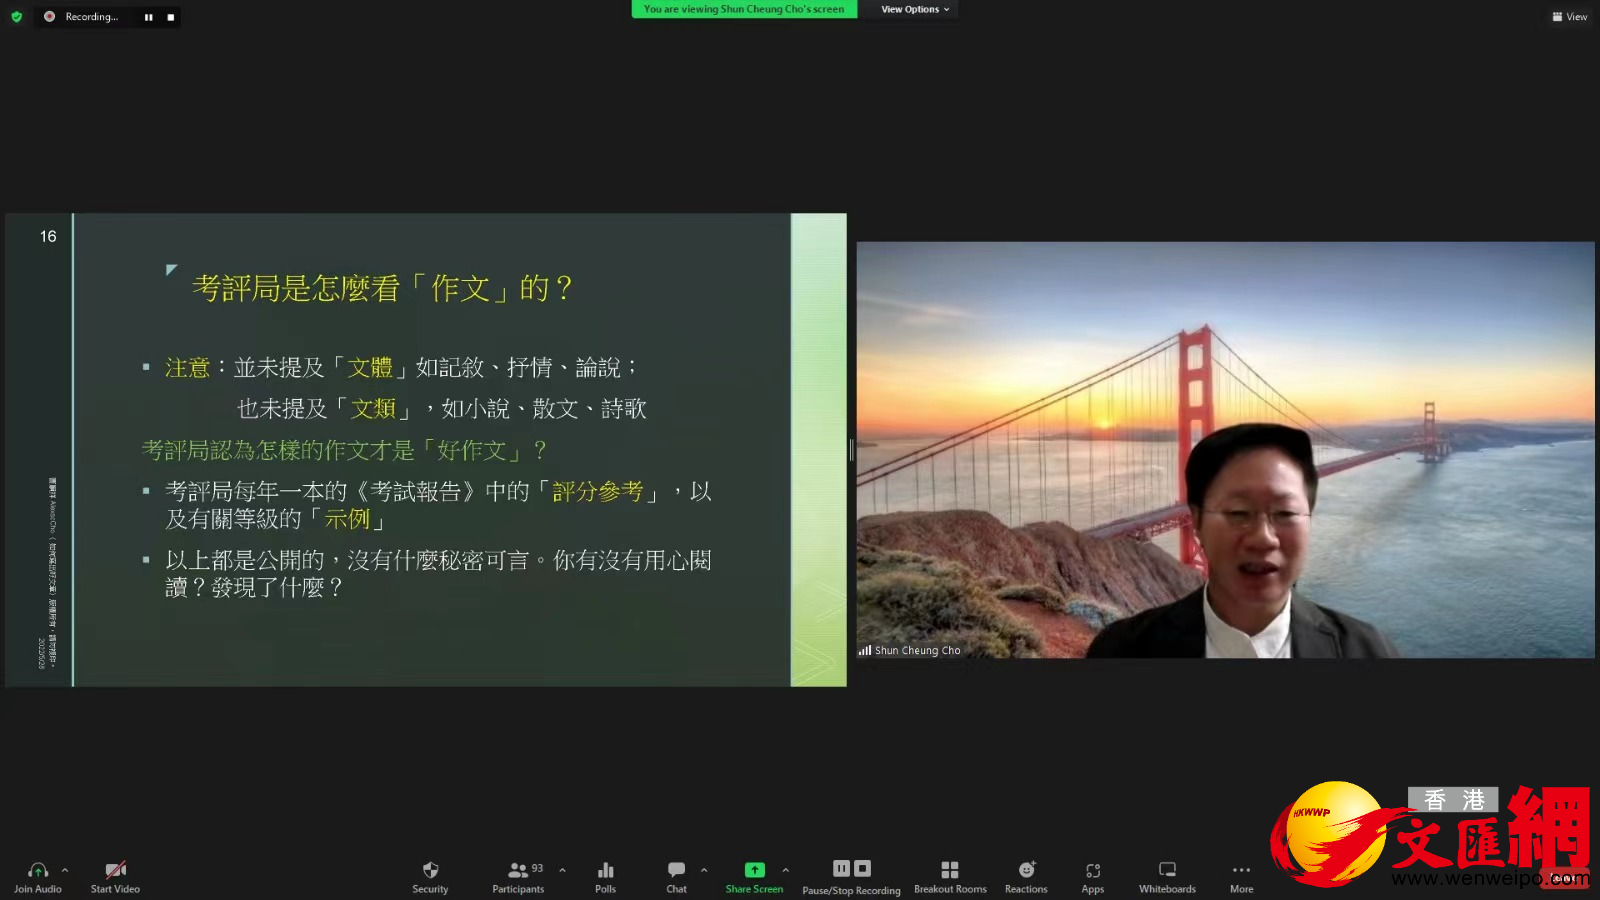Click Join Audio to connect audio
Viewport: 1600px width, 900px height.
click(x=38, y=875)
